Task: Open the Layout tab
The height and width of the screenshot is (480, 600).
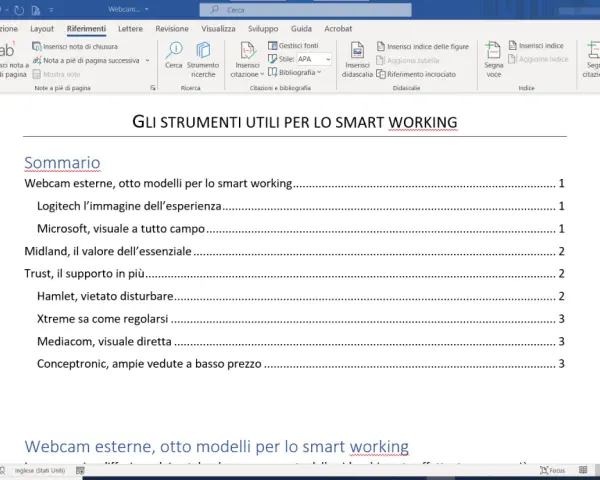Action: (x=42, y=29)
